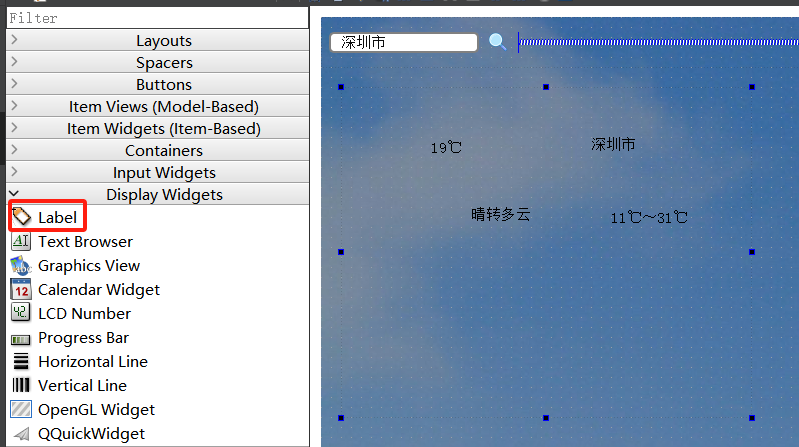Select the 晴转多云 weather label
Screen dimensions: 799x447
pyautogui.click(x=500, y=214)
